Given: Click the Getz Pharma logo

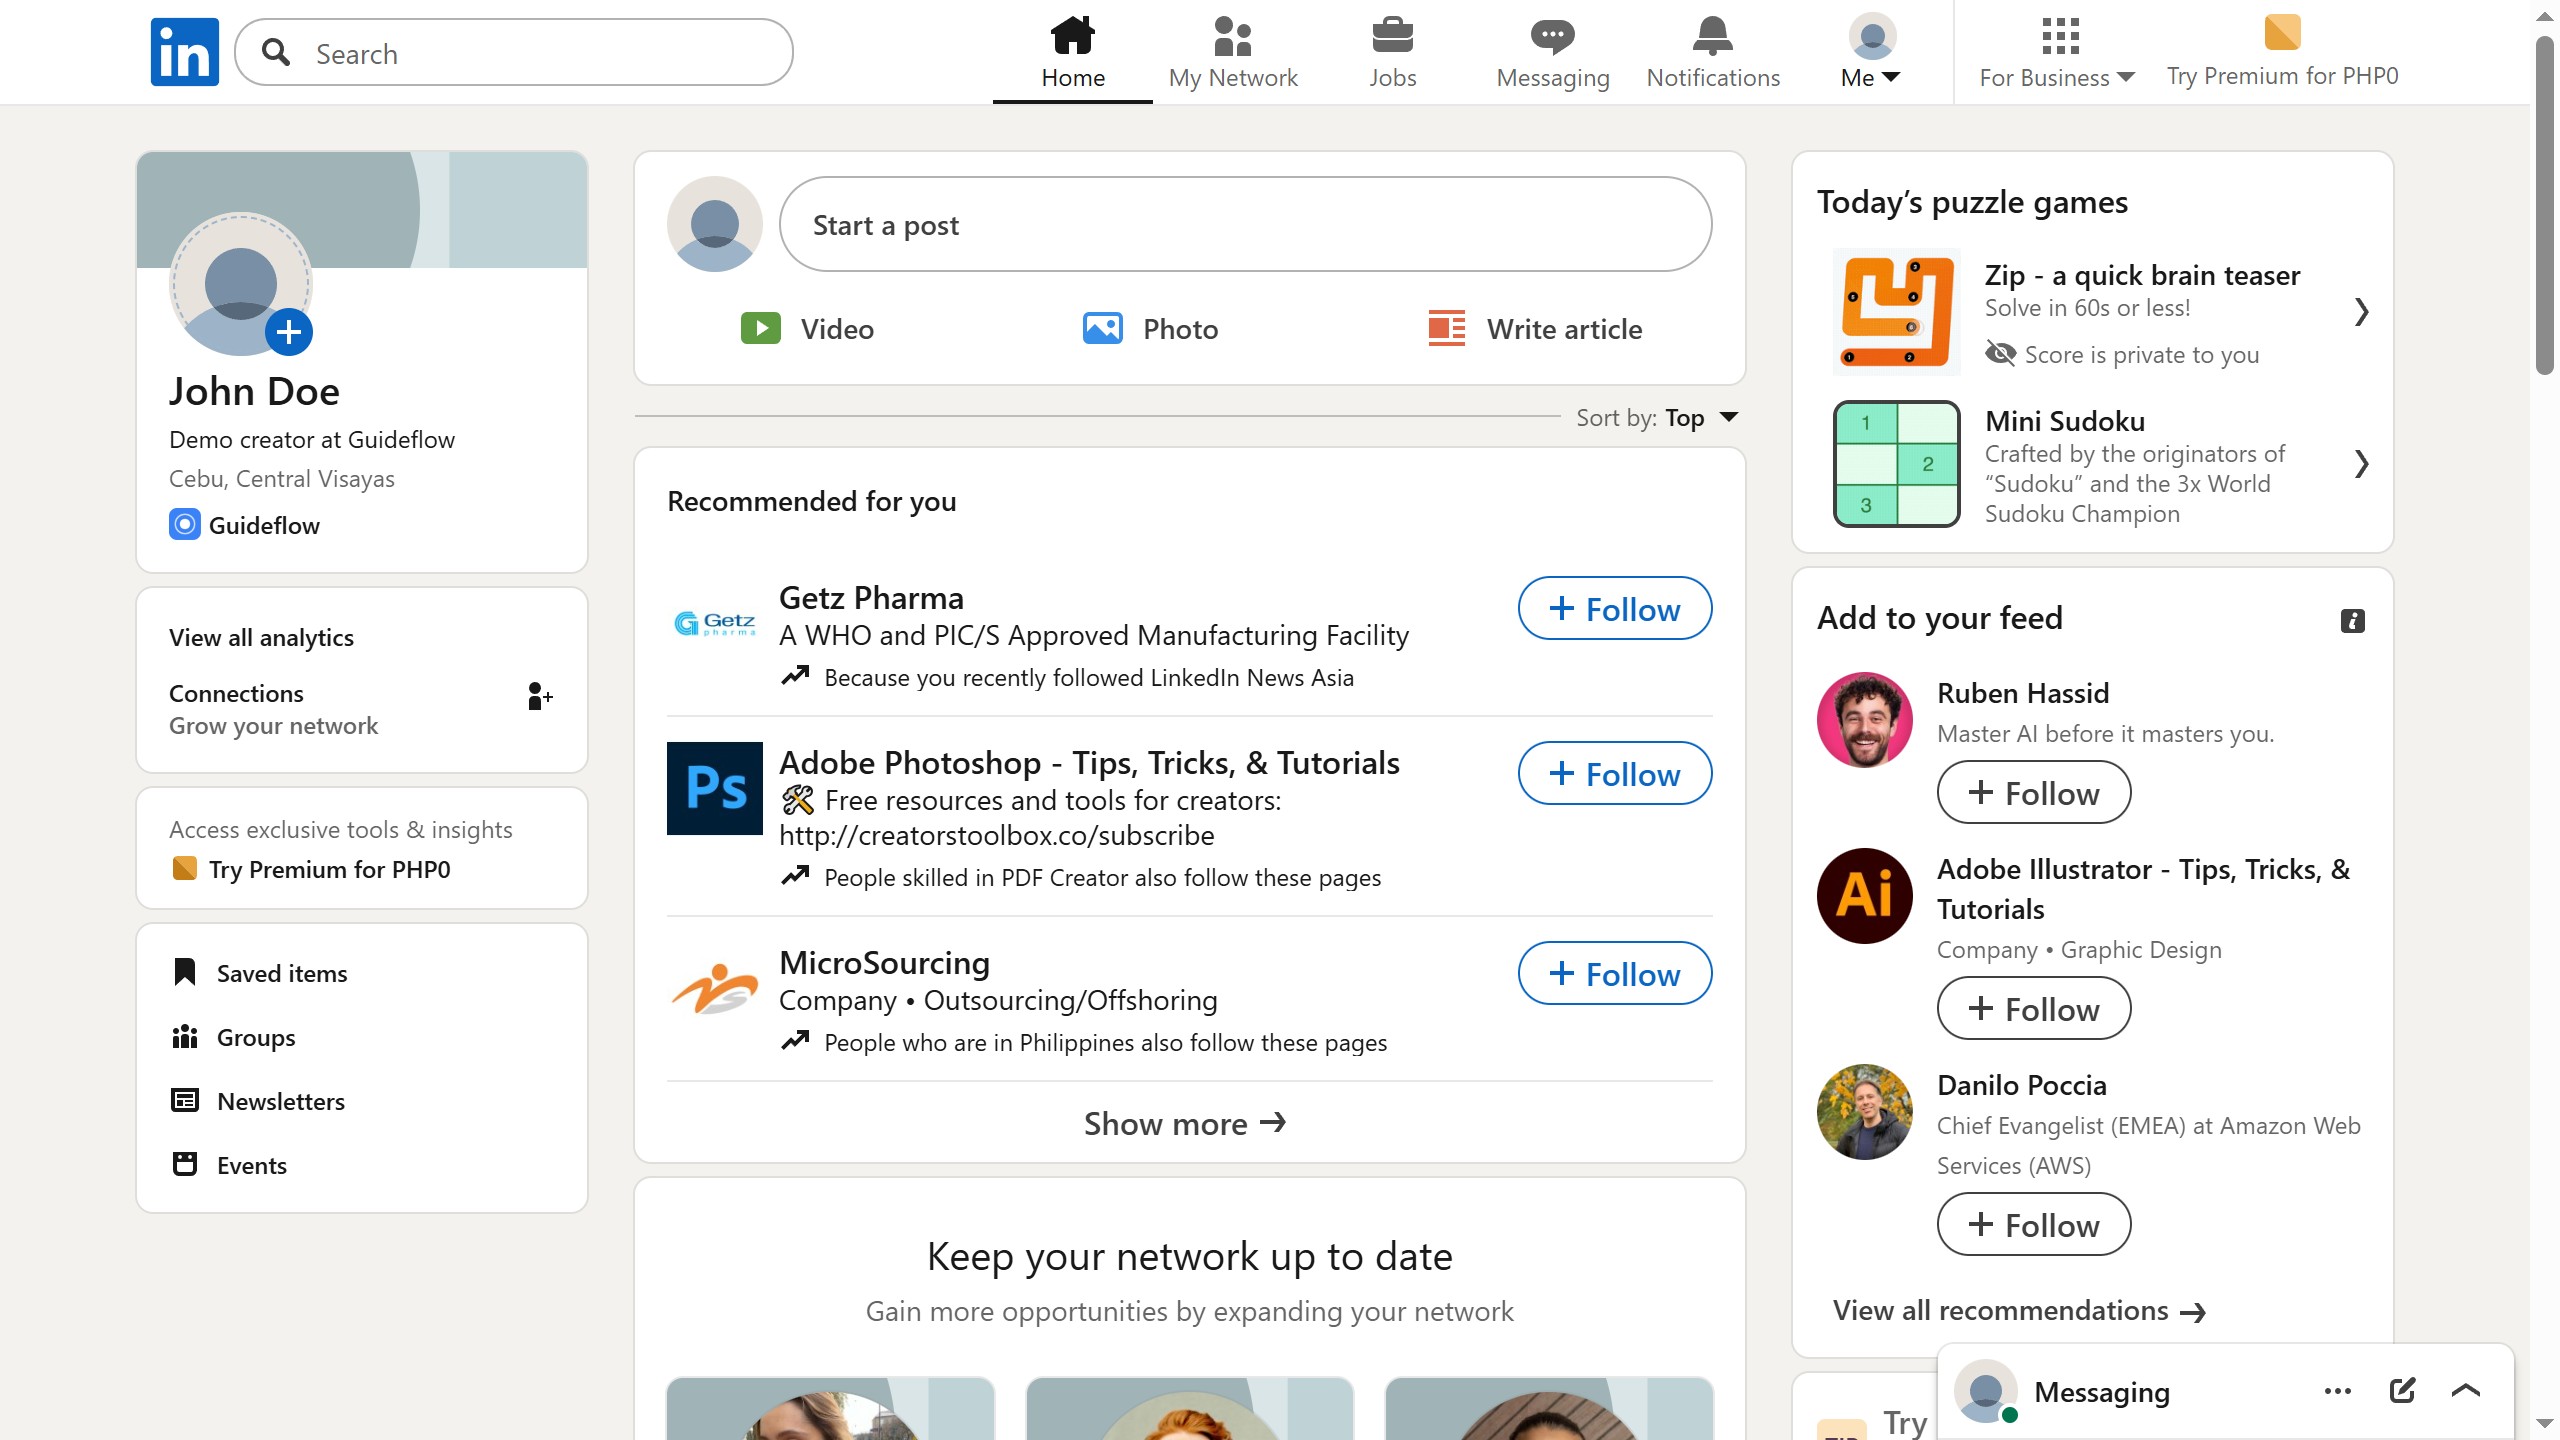Looking at the screenshot, I should (x=715, y=624).
